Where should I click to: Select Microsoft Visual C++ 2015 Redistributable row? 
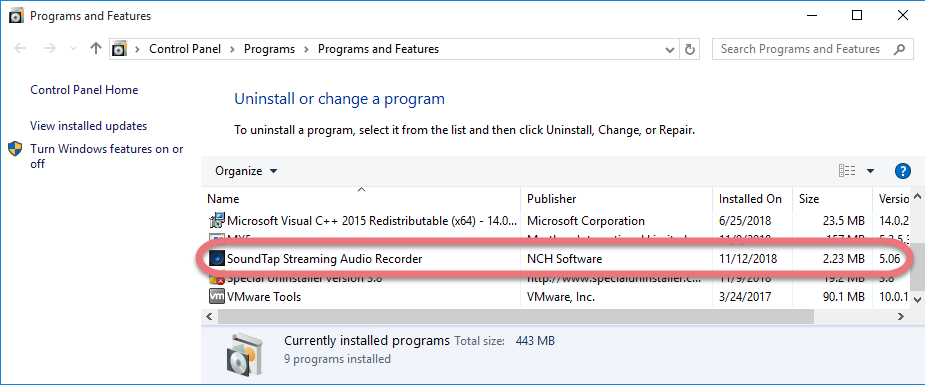(557, 221)
